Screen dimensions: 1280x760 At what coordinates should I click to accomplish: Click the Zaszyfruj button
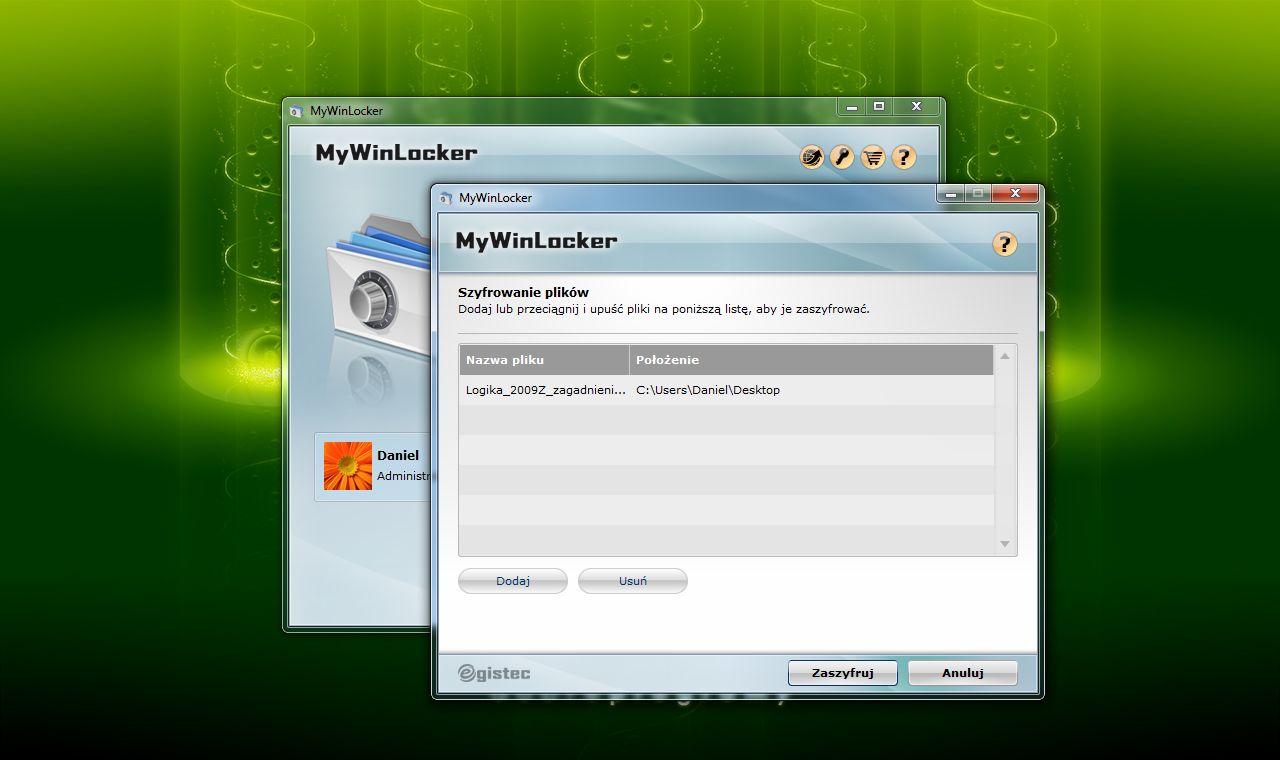[843, 673]
